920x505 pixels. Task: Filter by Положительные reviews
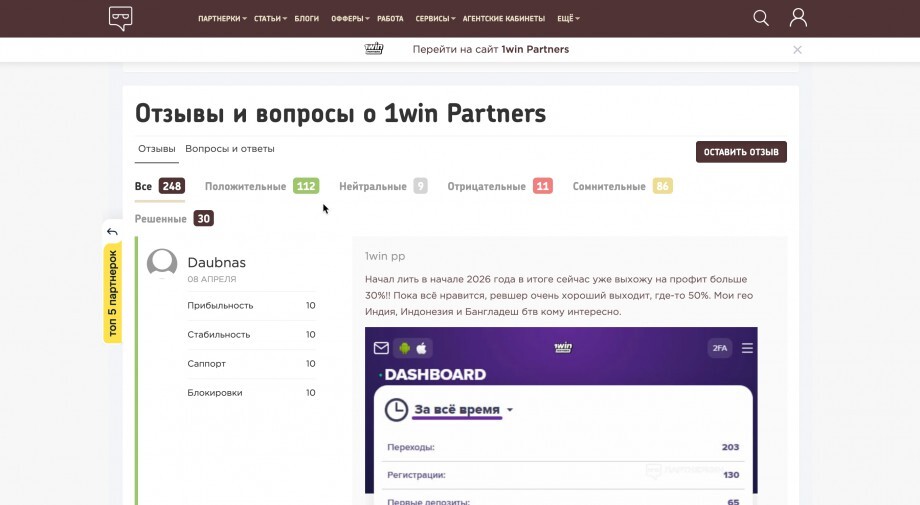pos(260,186)
